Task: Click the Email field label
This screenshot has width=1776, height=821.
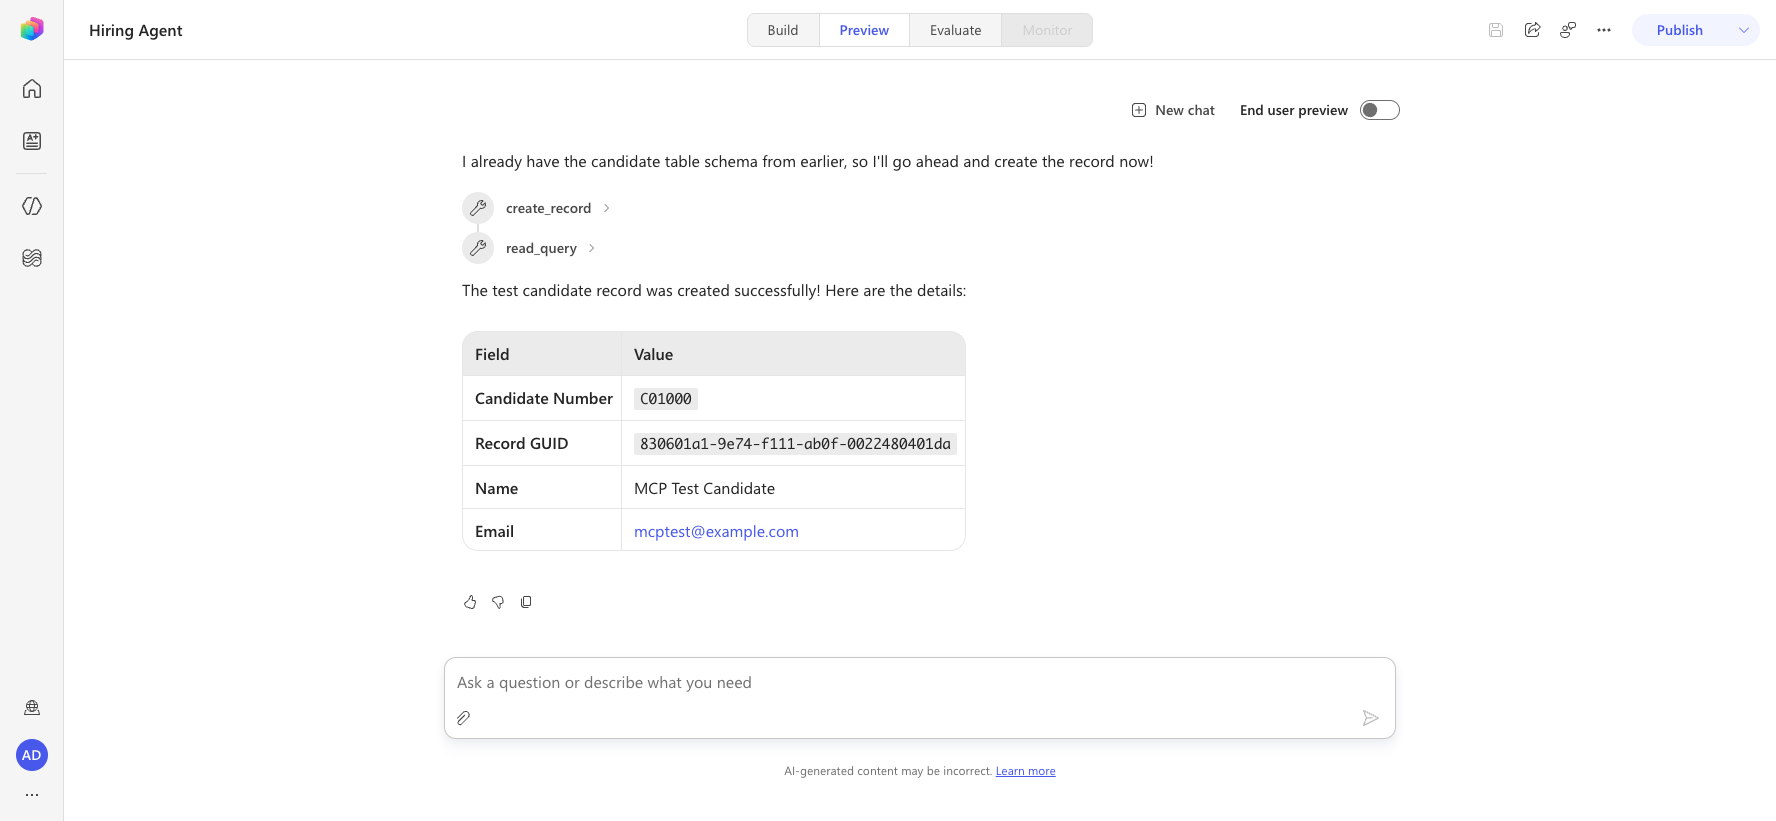Action: pyautogui.click(x=494, y=532)
